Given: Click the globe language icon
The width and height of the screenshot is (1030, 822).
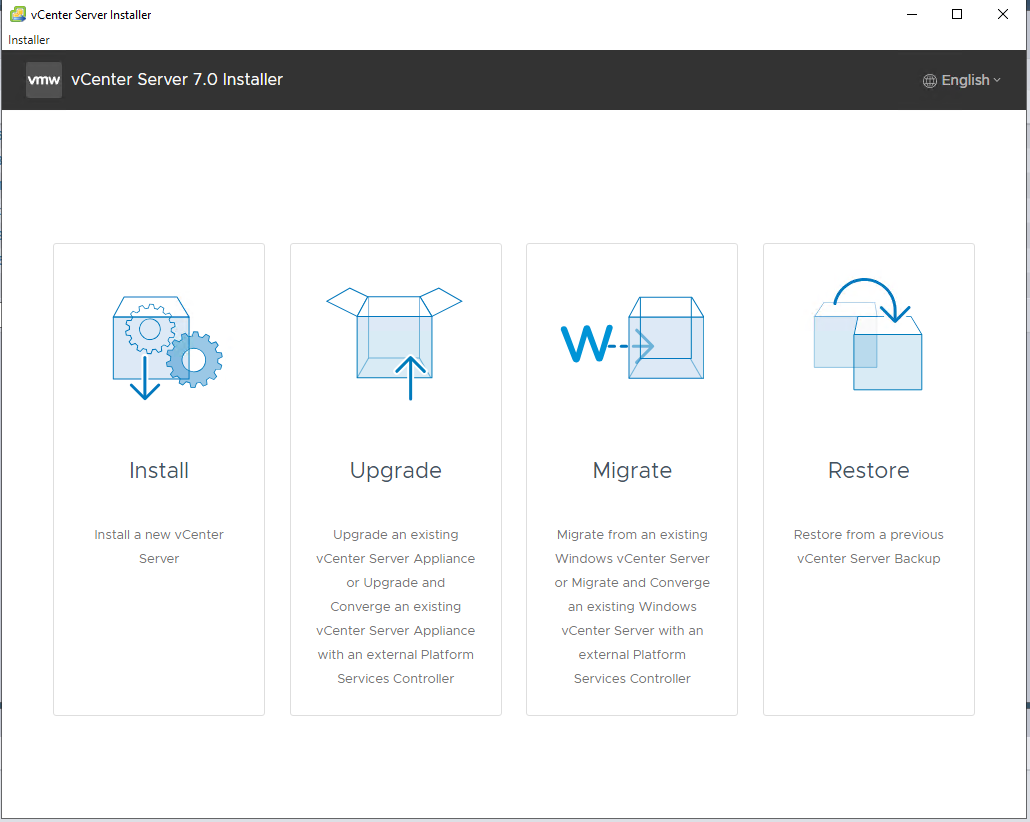Looking at the screenshot, I should tap(929, 81).
